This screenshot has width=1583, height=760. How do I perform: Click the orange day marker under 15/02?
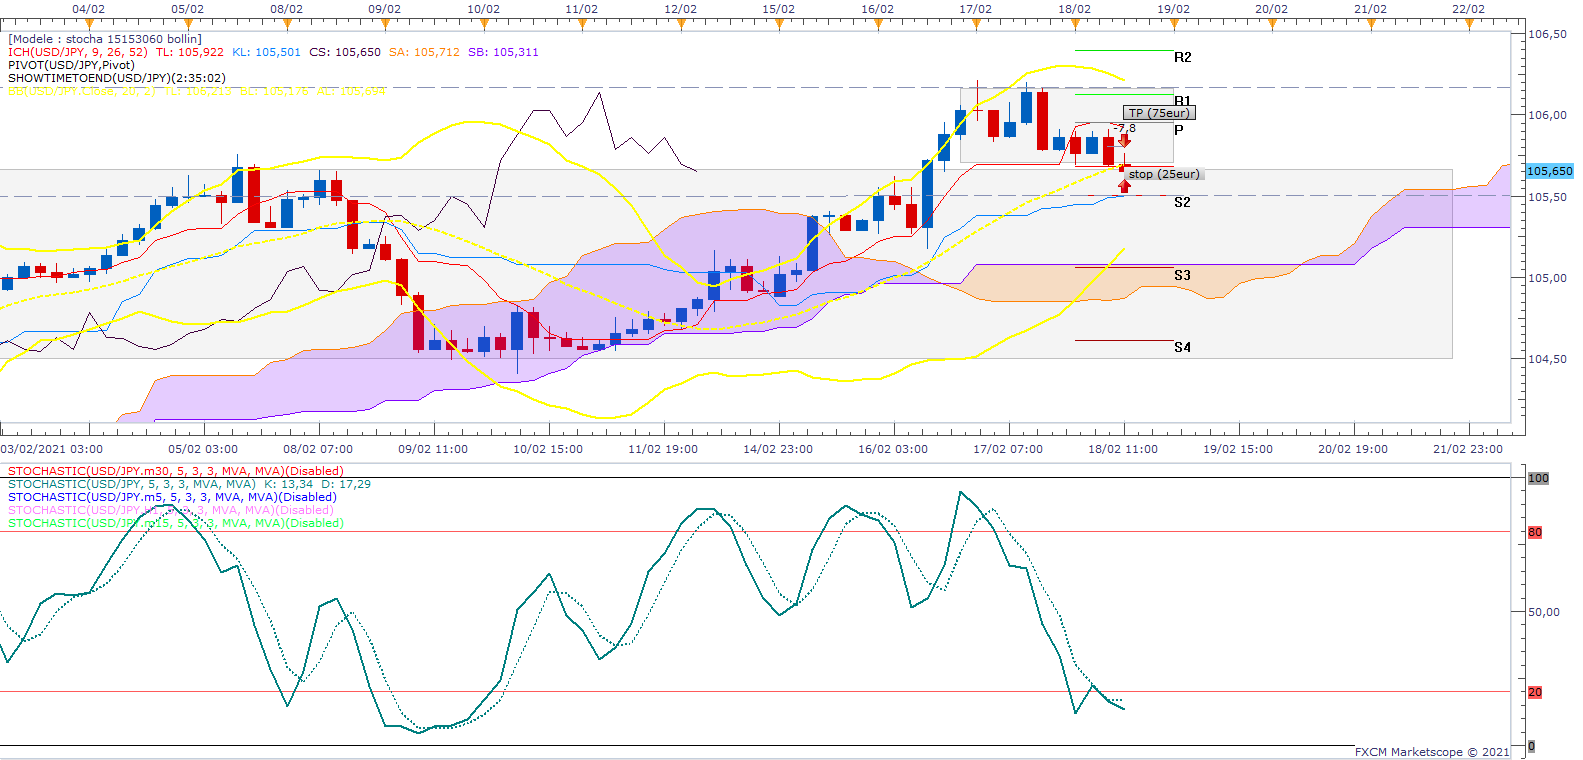[779, 23]
